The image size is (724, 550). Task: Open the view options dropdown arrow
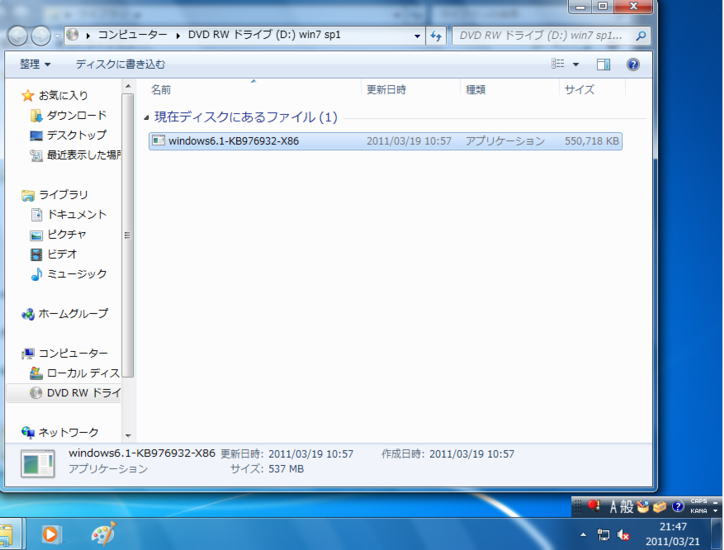point(576,64)
